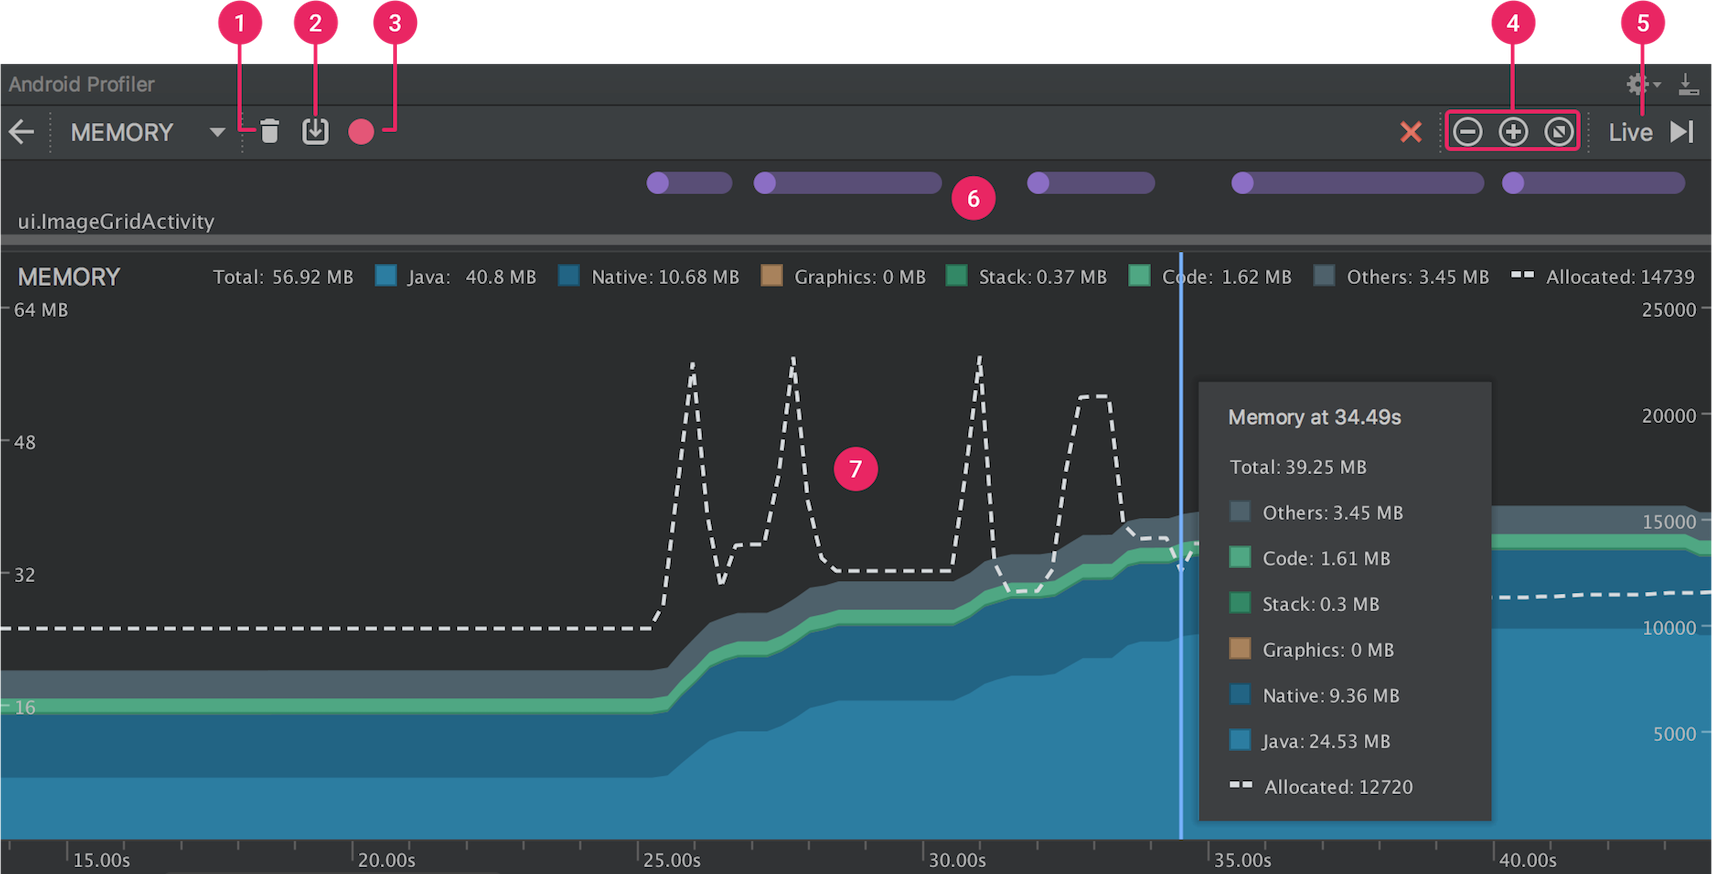This screenshot has width=1712, height=874.
Task: Capture a heap dump with the download icon
Action: click(x=315, y=131)
